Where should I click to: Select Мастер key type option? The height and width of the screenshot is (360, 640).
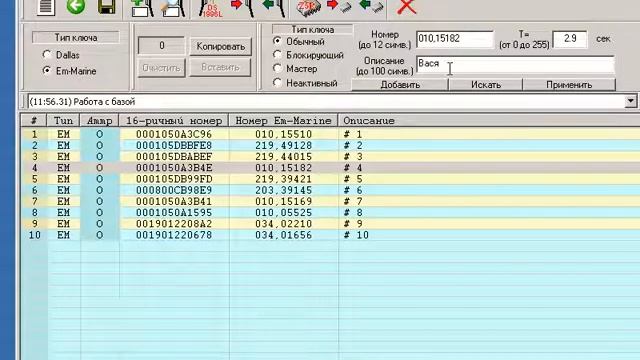(278, 69)
